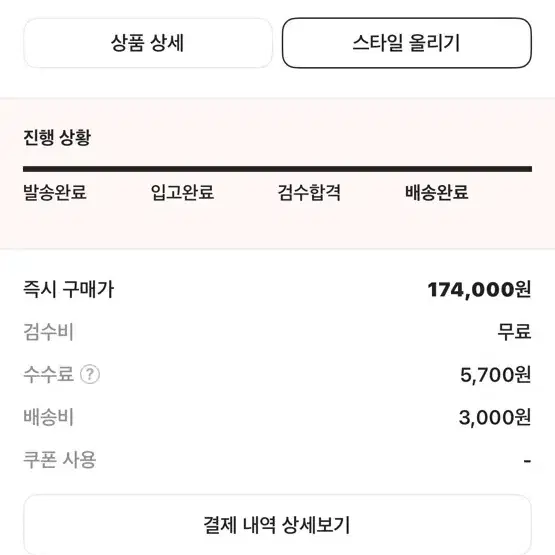Click the 수수료 label text

[x=48, y=374]
